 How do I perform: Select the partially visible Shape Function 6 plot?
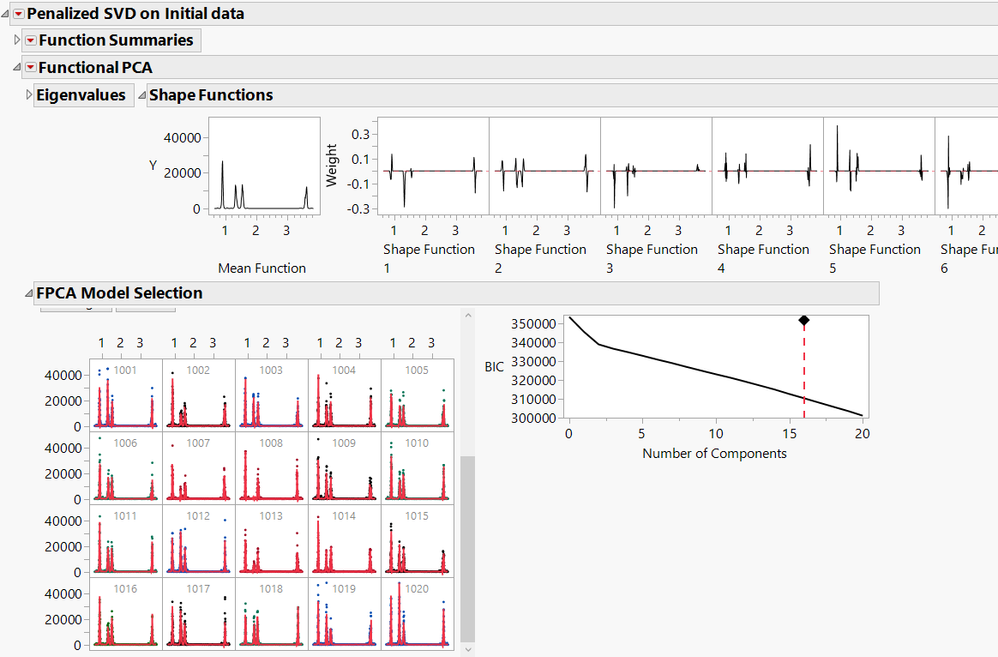966,166
